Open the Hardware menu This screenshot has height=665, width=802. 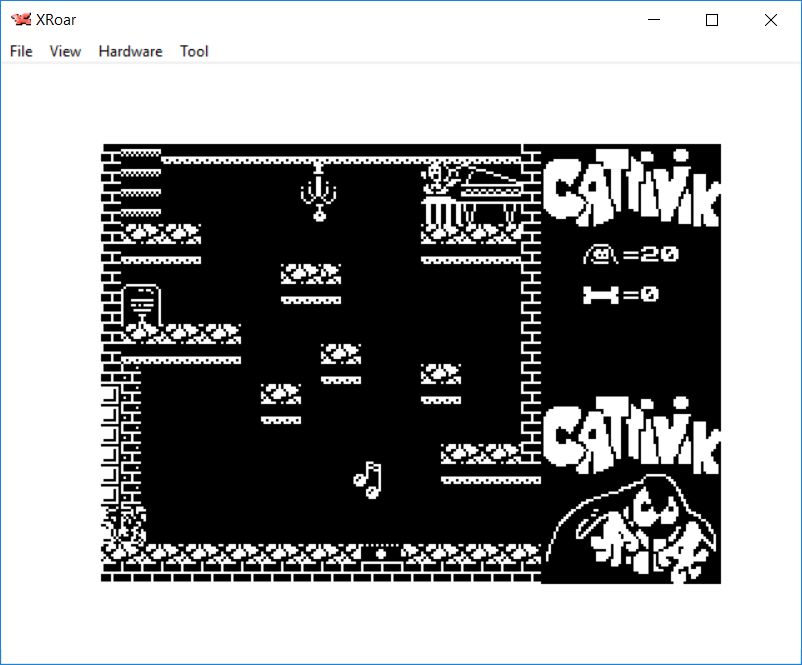(130, 51)
